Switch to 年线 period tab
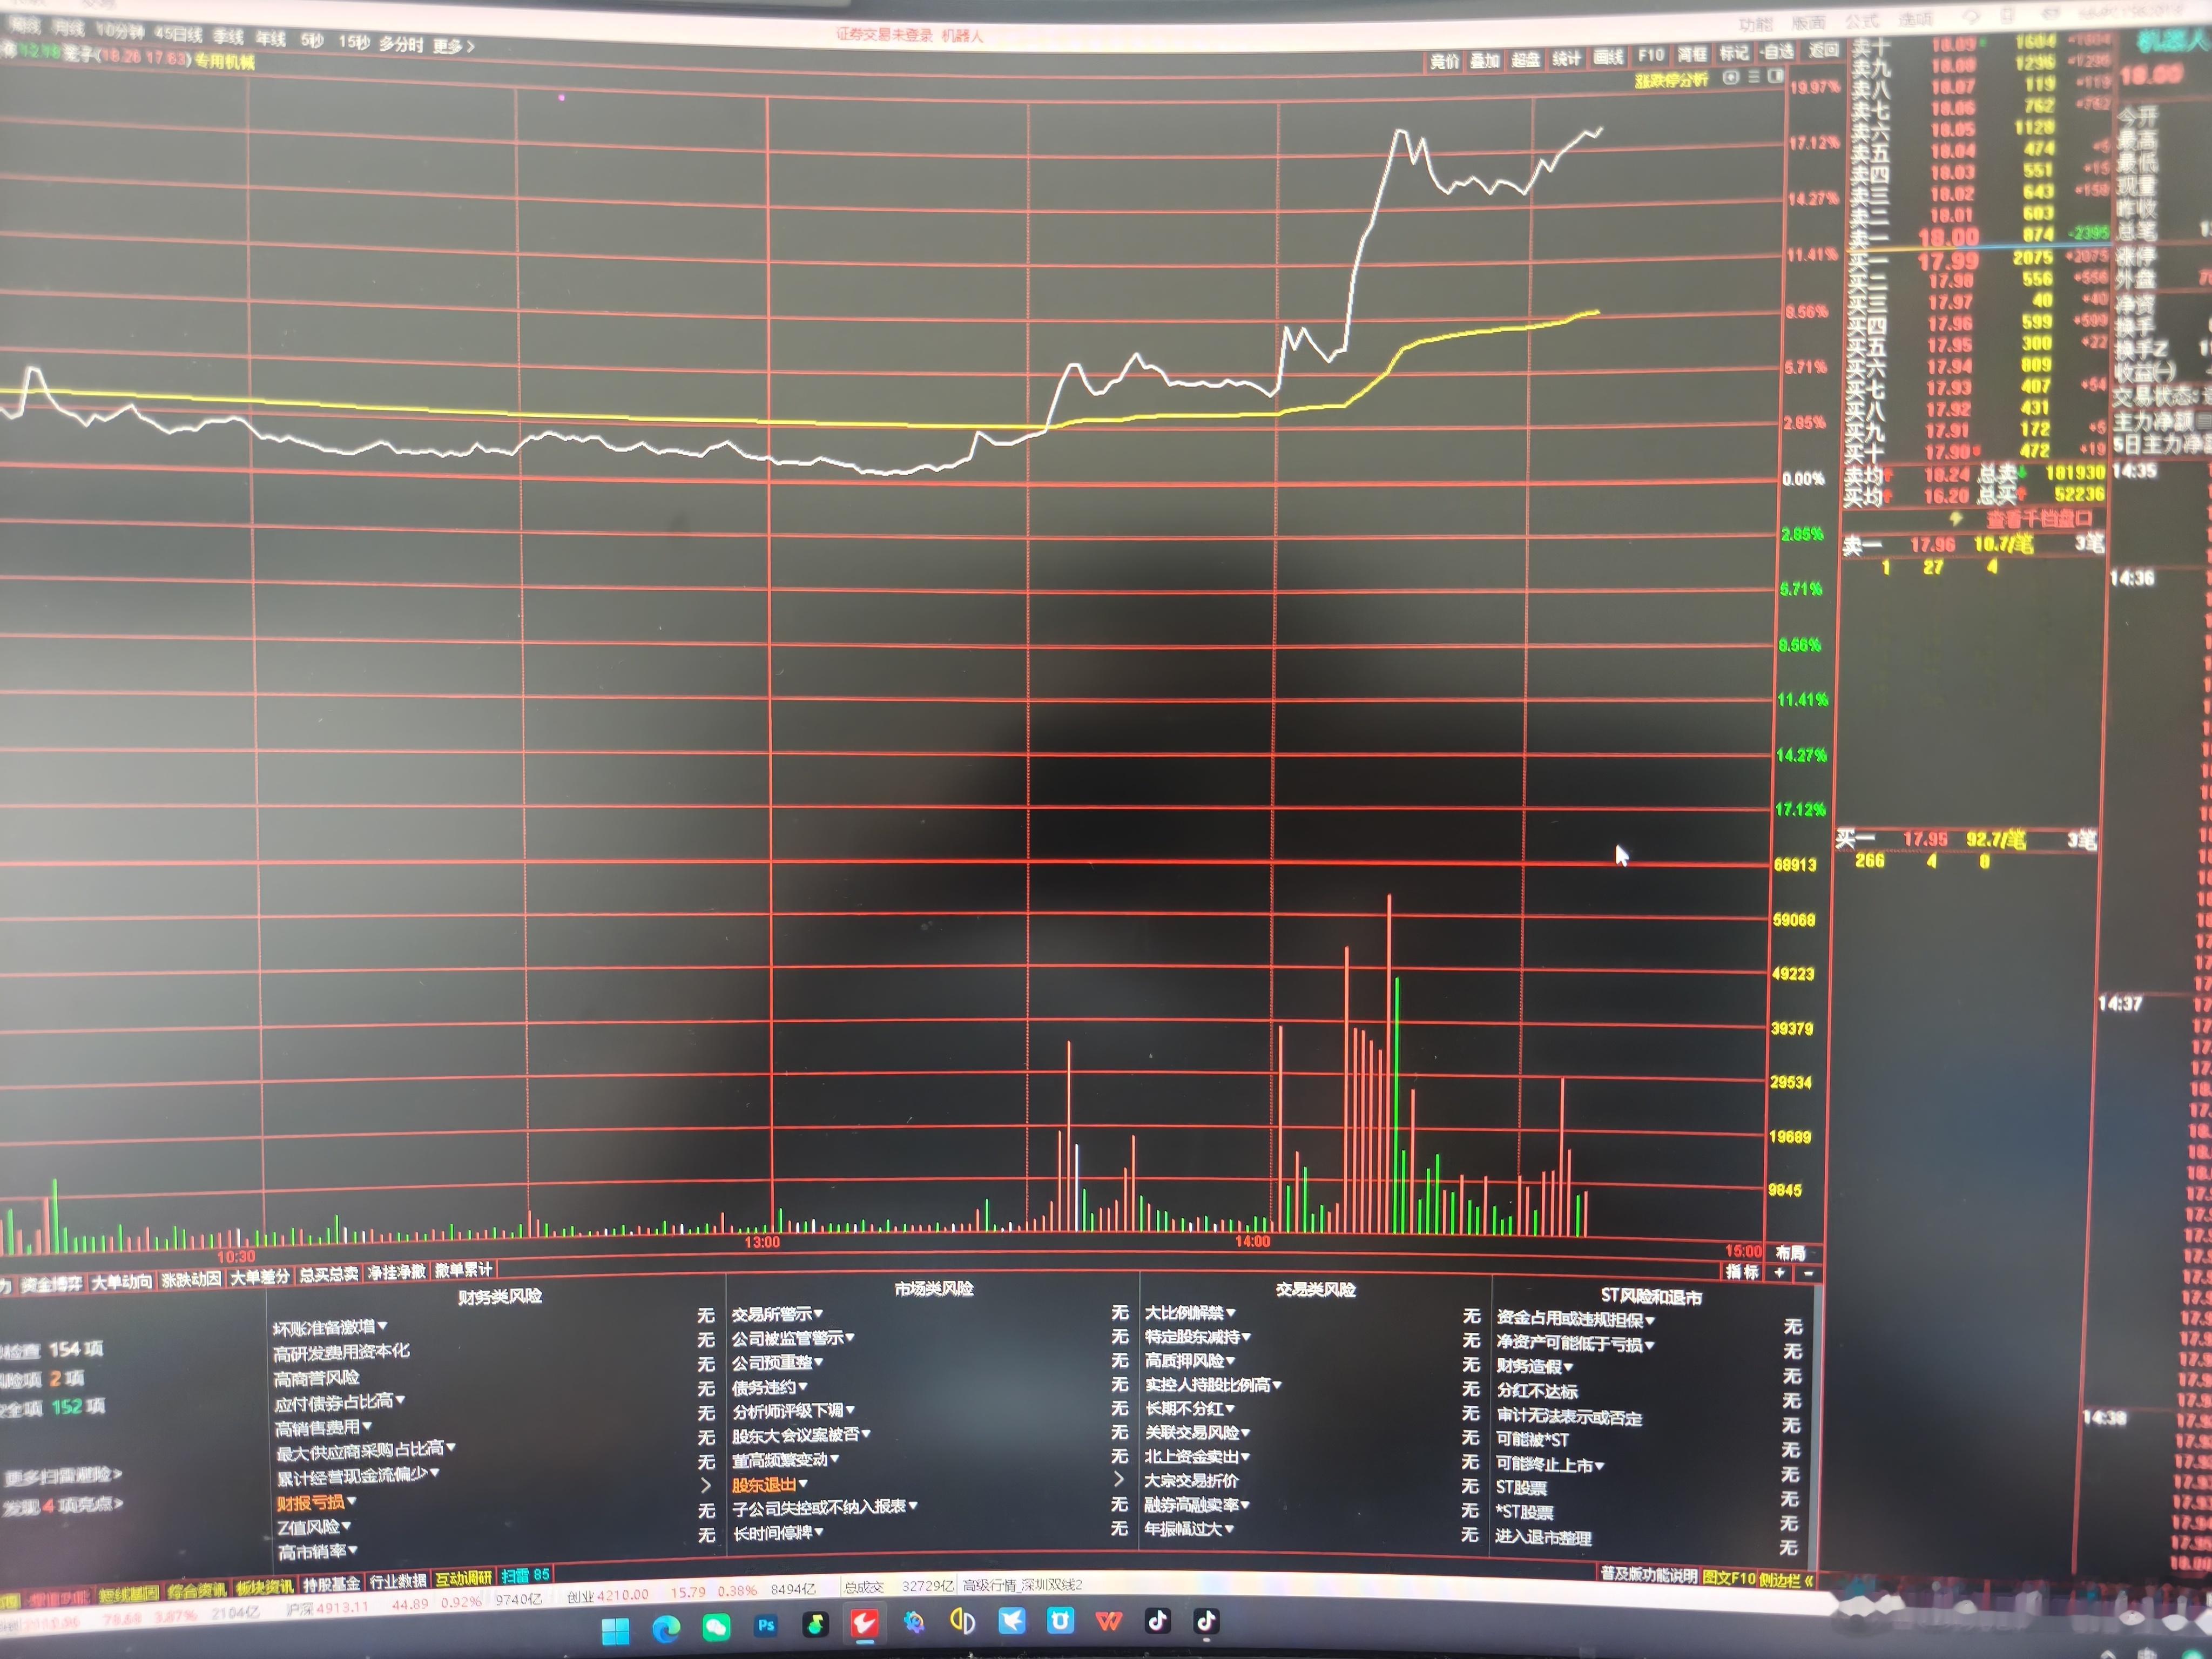 [270, 38]
